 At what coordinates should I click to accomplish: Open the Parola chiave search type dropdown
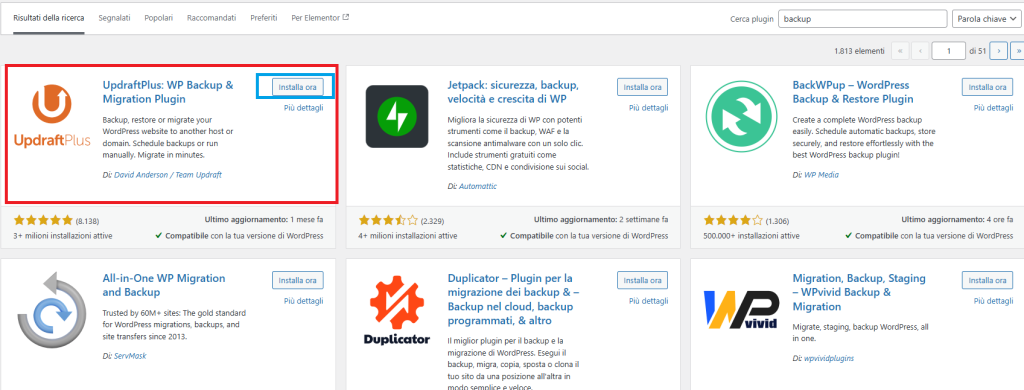coord(987,19)
